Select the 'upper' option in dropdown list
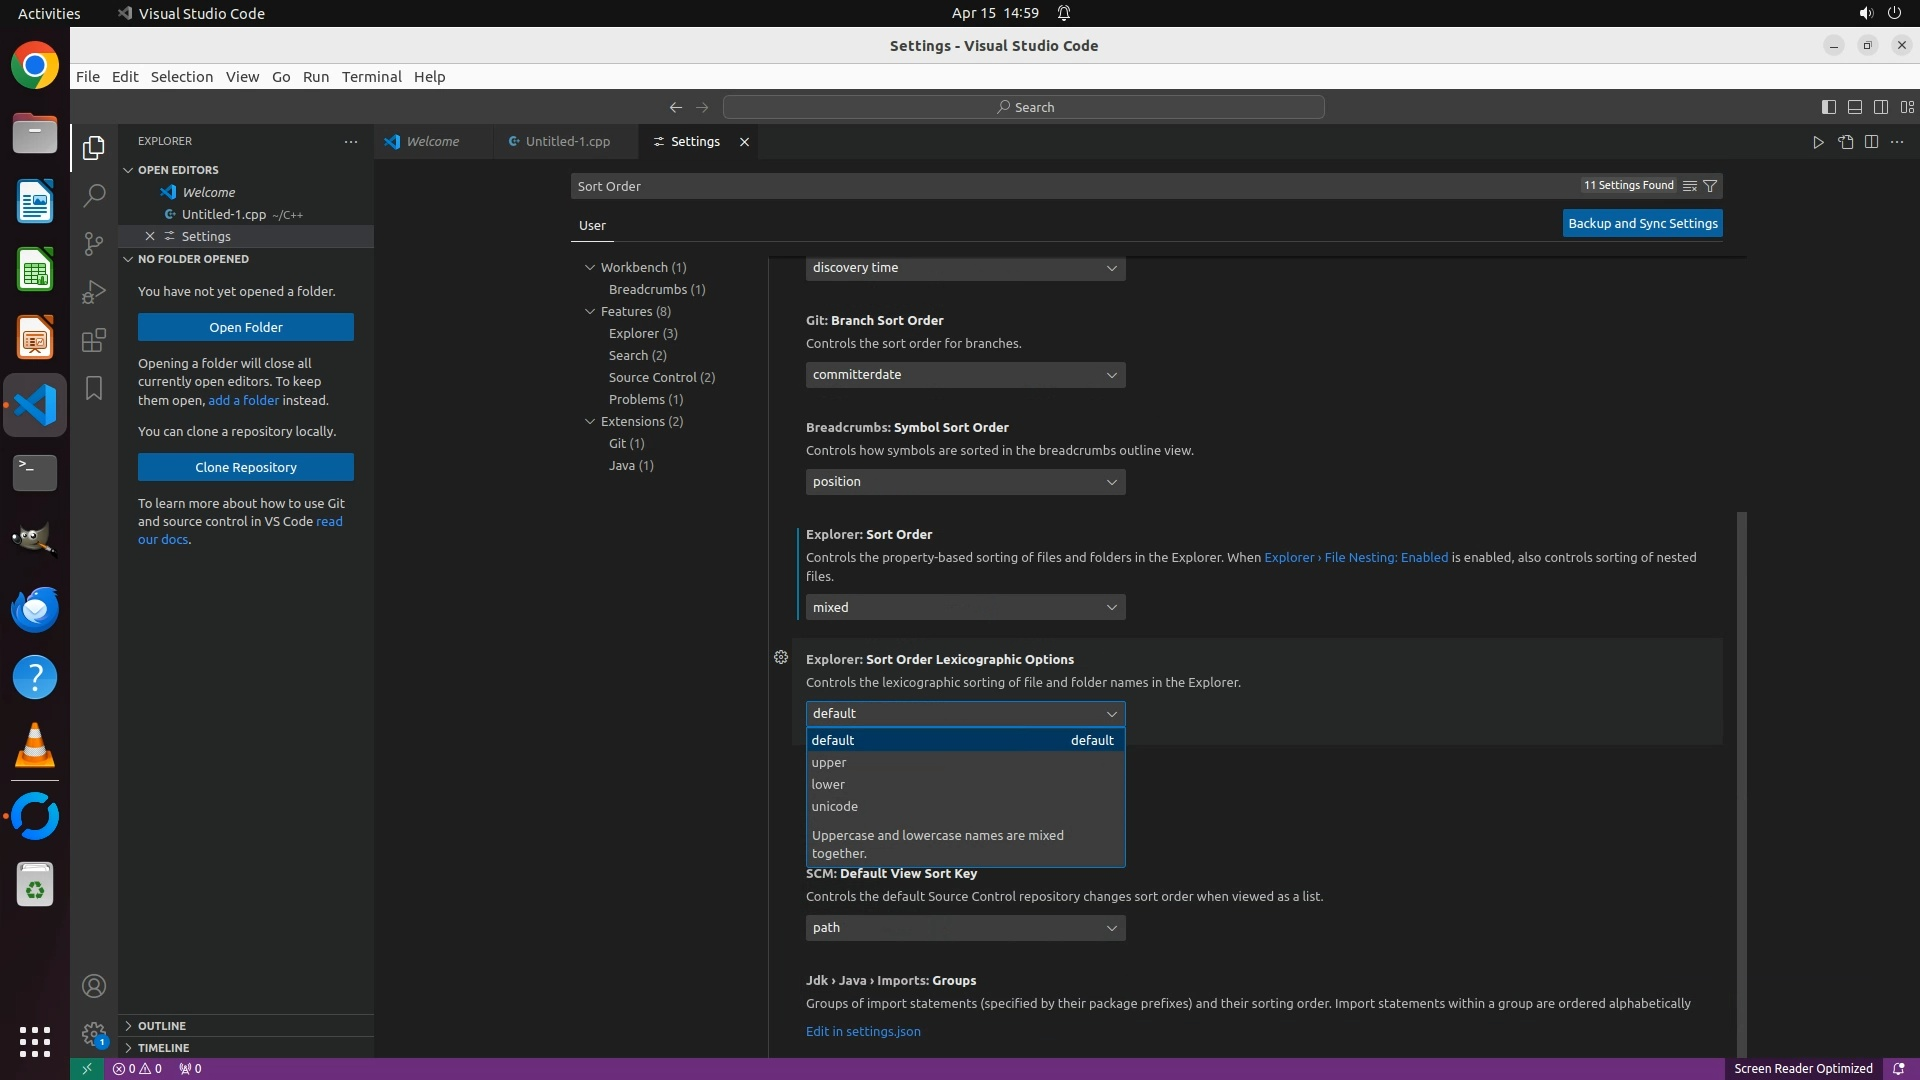 829,762
